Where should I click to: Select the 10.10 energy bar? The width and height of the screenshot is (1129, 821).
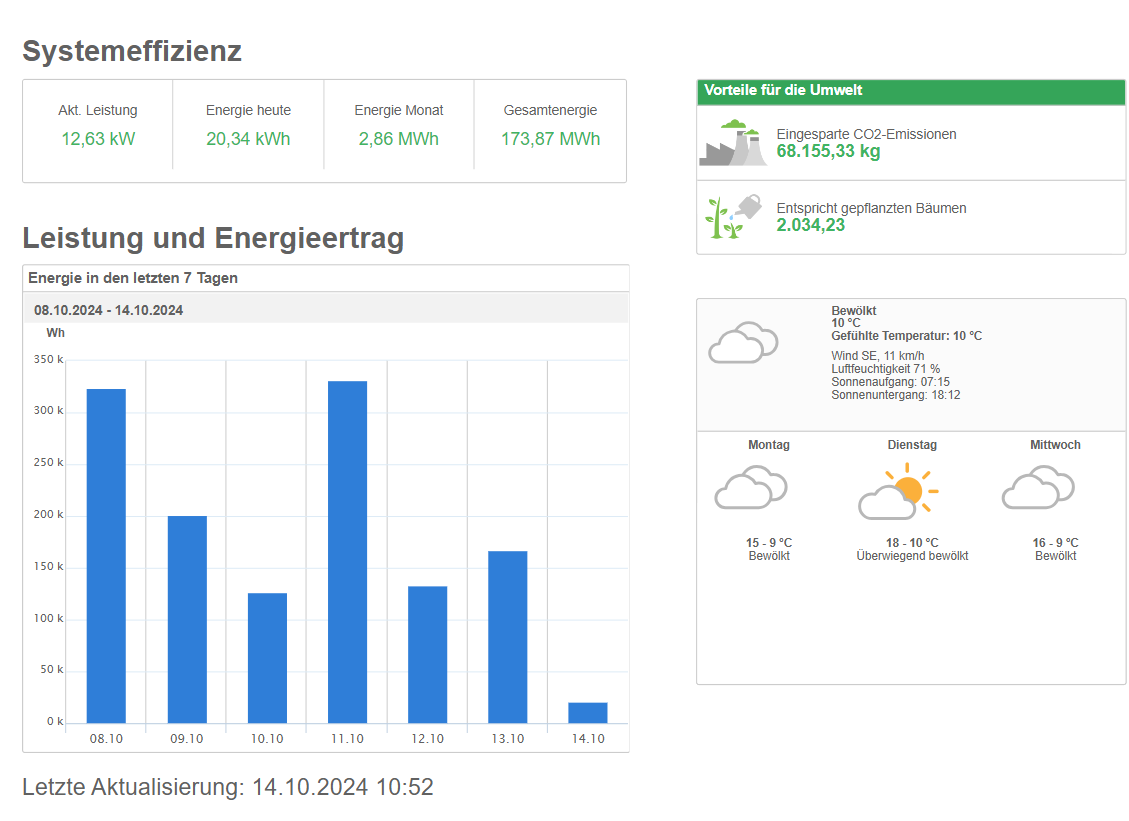tap(267, 658)
